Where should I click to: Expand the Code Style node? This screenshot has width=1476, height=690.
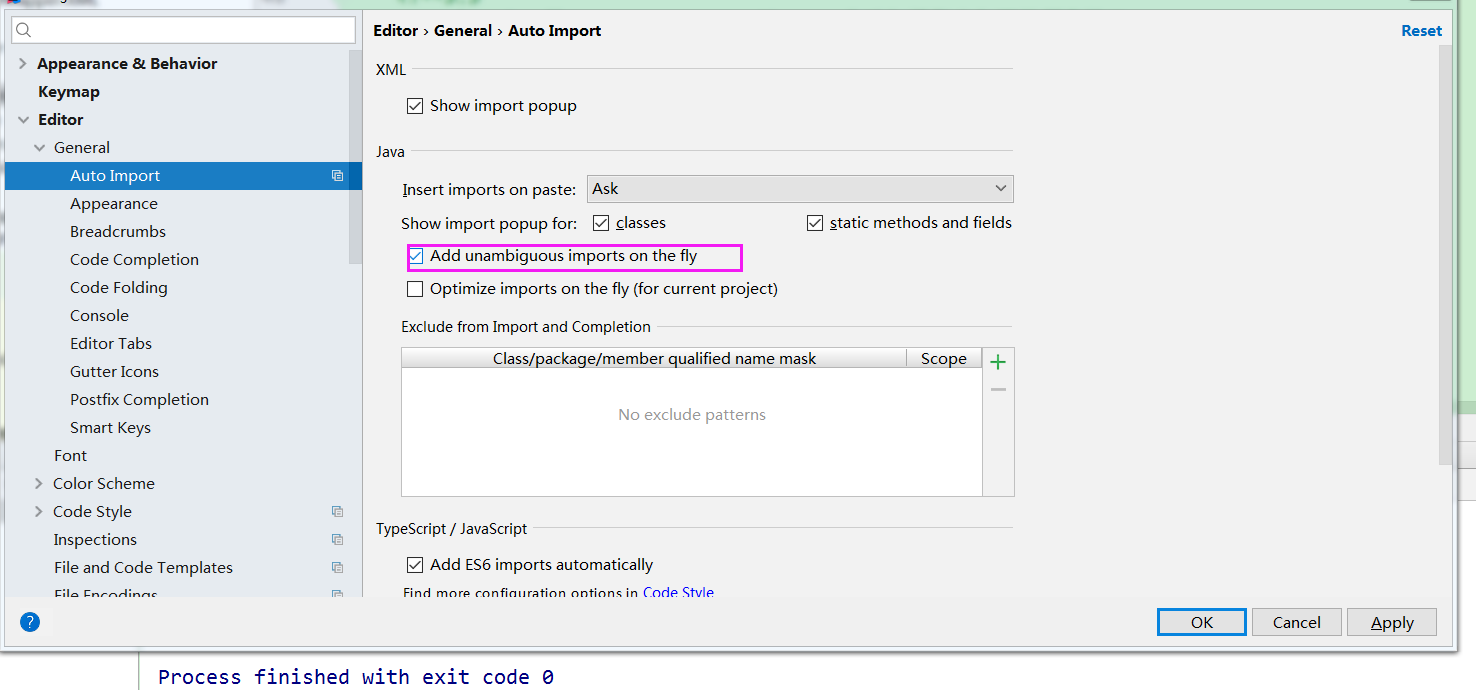click(39, 512)
